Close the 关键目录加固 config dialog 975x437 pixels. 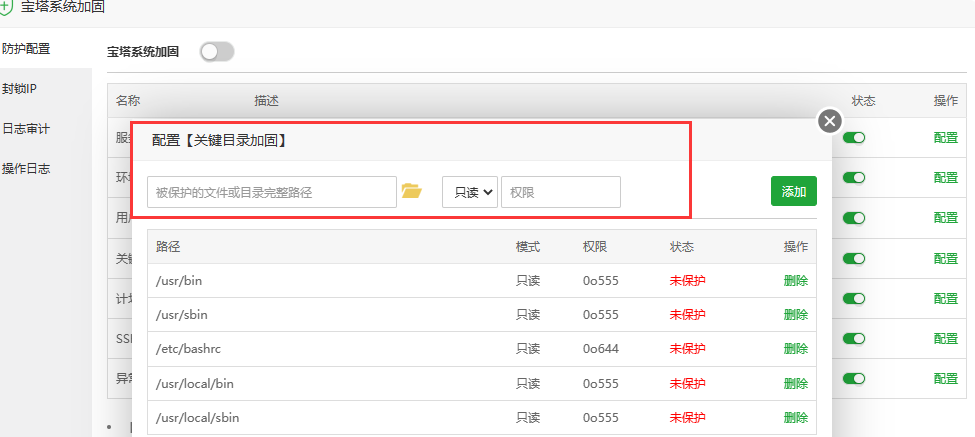pyautogui.click(x=829, y=121)
